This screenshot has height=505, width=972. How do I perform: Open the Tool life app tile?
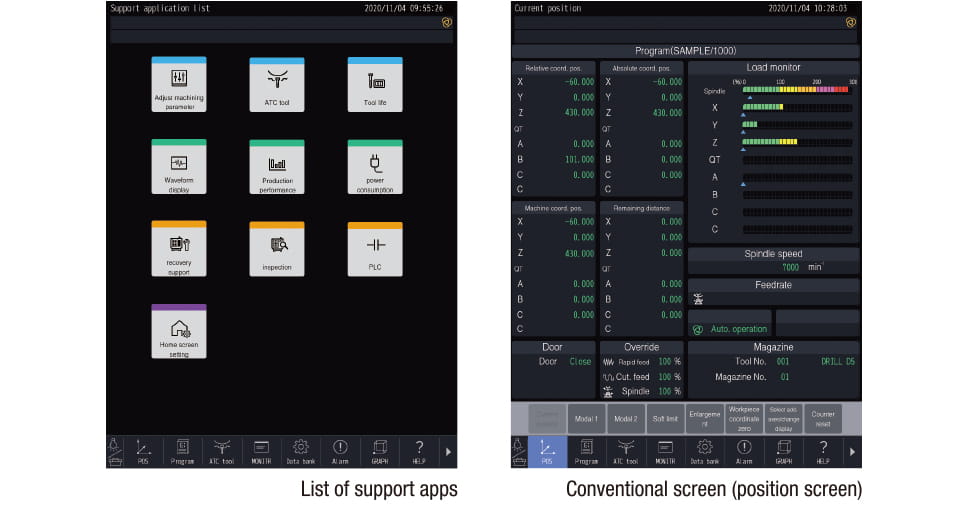pos(375,85)
